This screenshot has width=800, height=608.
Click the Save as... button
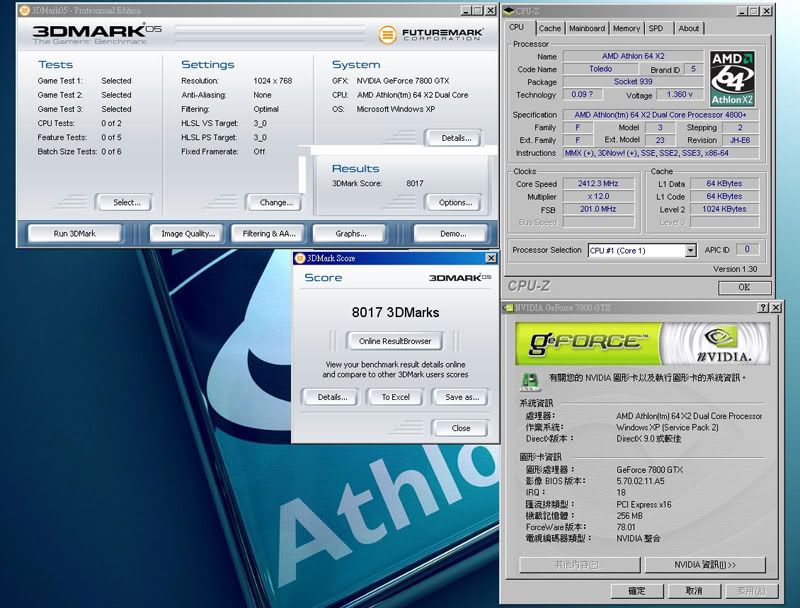tap(461, 397)
